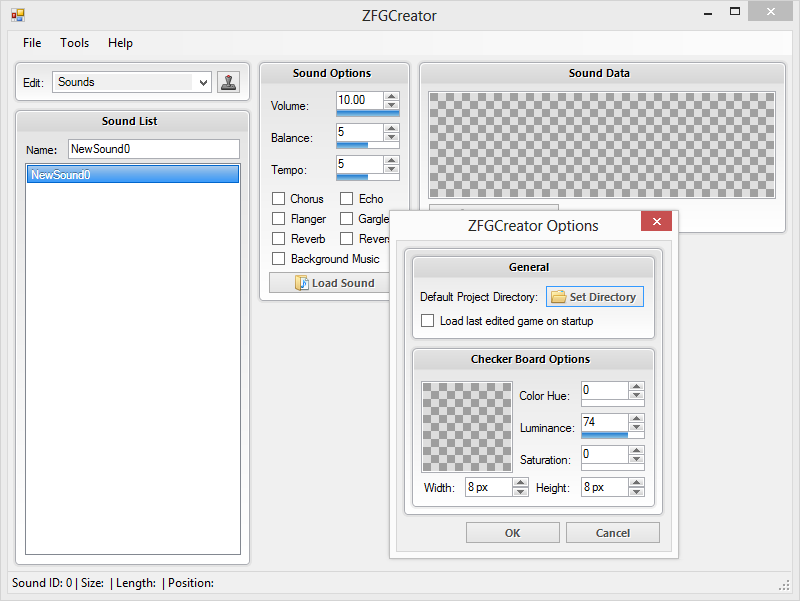Click the Luminance slider bar

coord(613,435)
